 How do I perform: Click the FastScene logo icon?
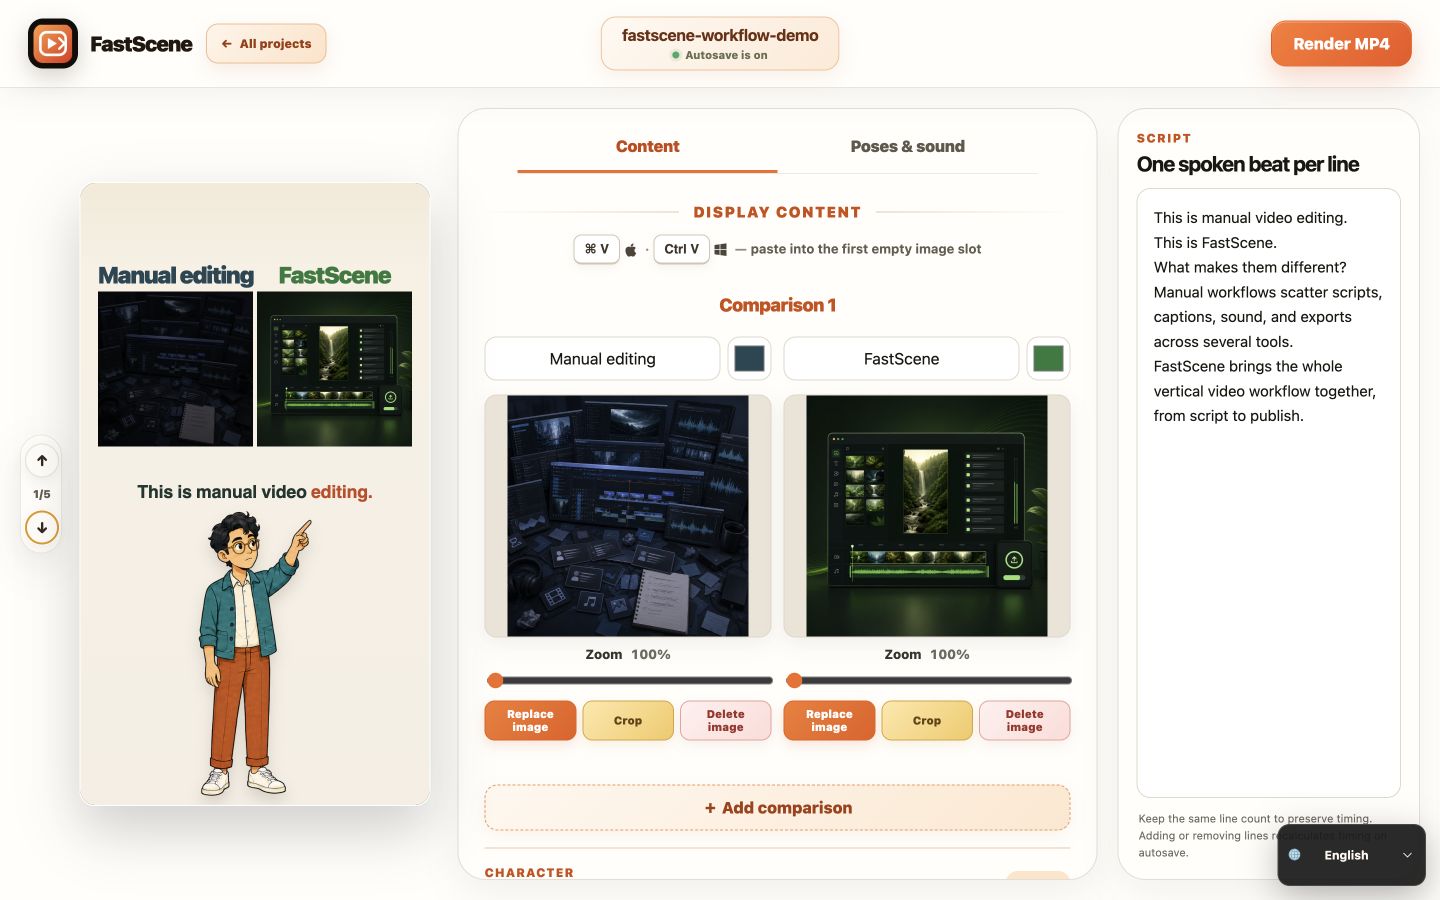pyautogui.click(x=53, y=44)
